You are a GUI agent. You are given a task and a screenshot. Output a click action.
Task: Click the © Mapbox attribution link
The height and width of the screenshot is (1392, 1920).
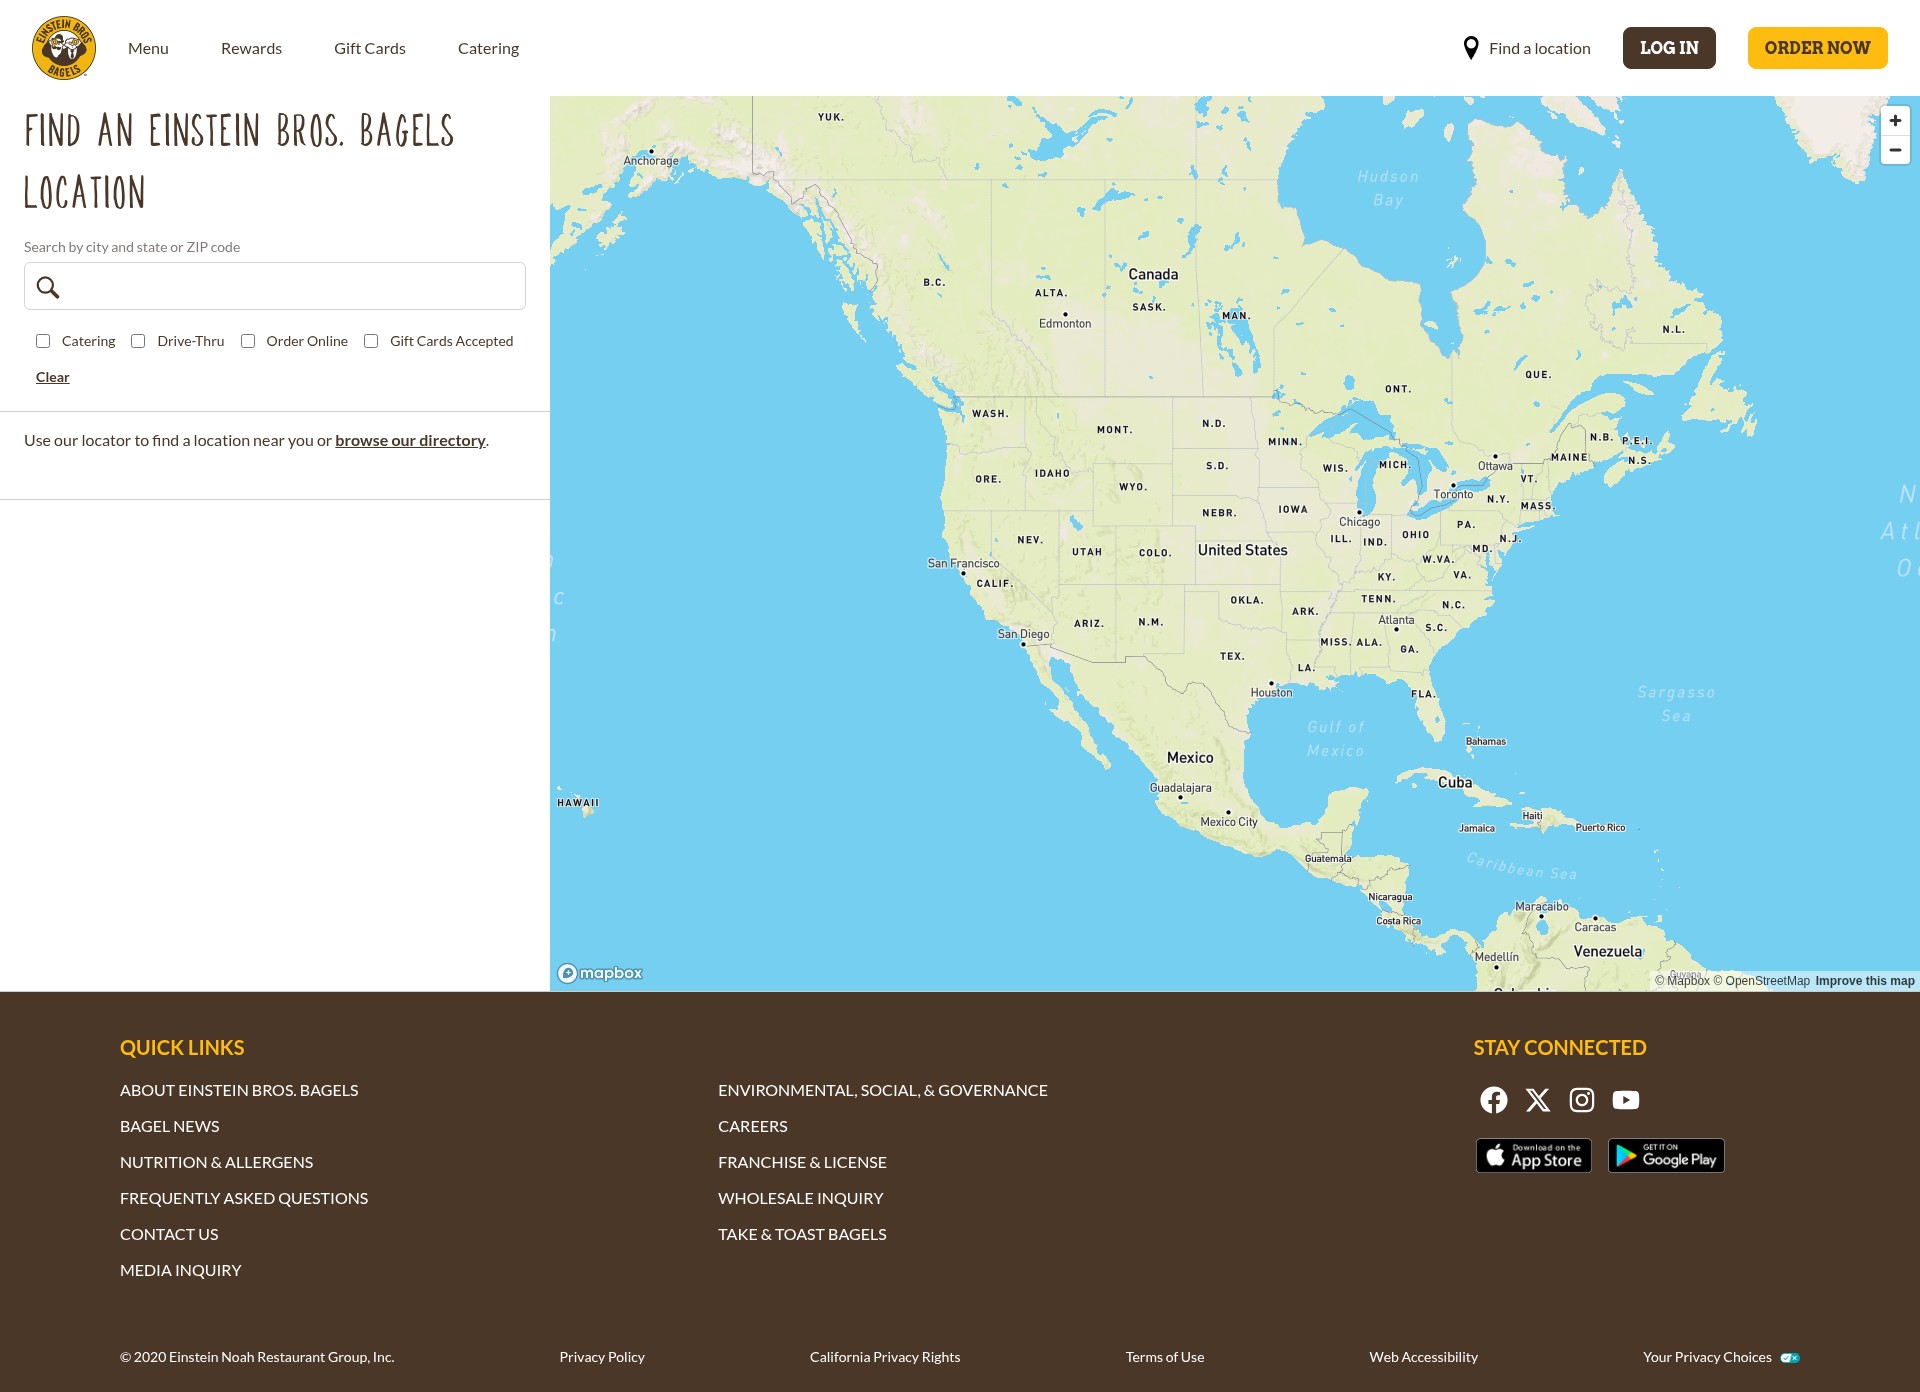(1682, 981)
